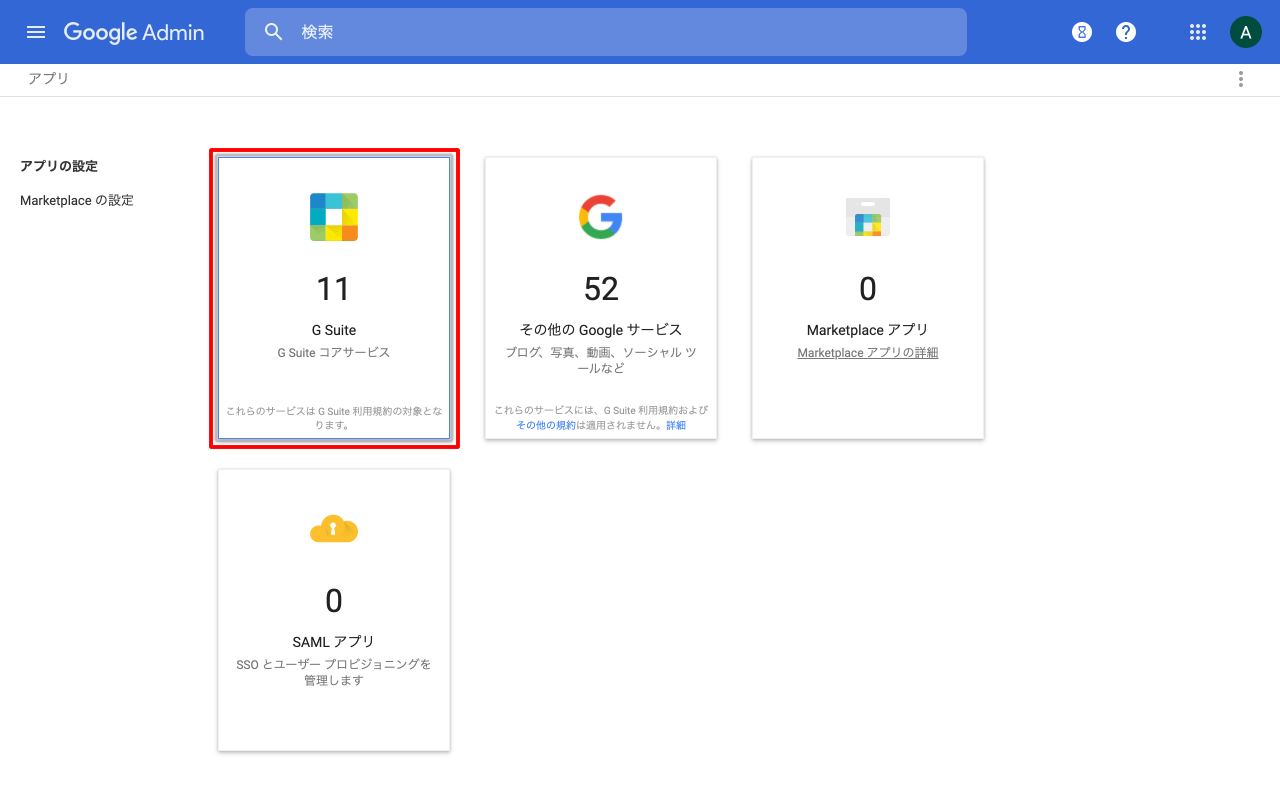Open Marketplace アプリの詳細 link
Viewport: 1280px width, 800px height.
coord(868,353)
